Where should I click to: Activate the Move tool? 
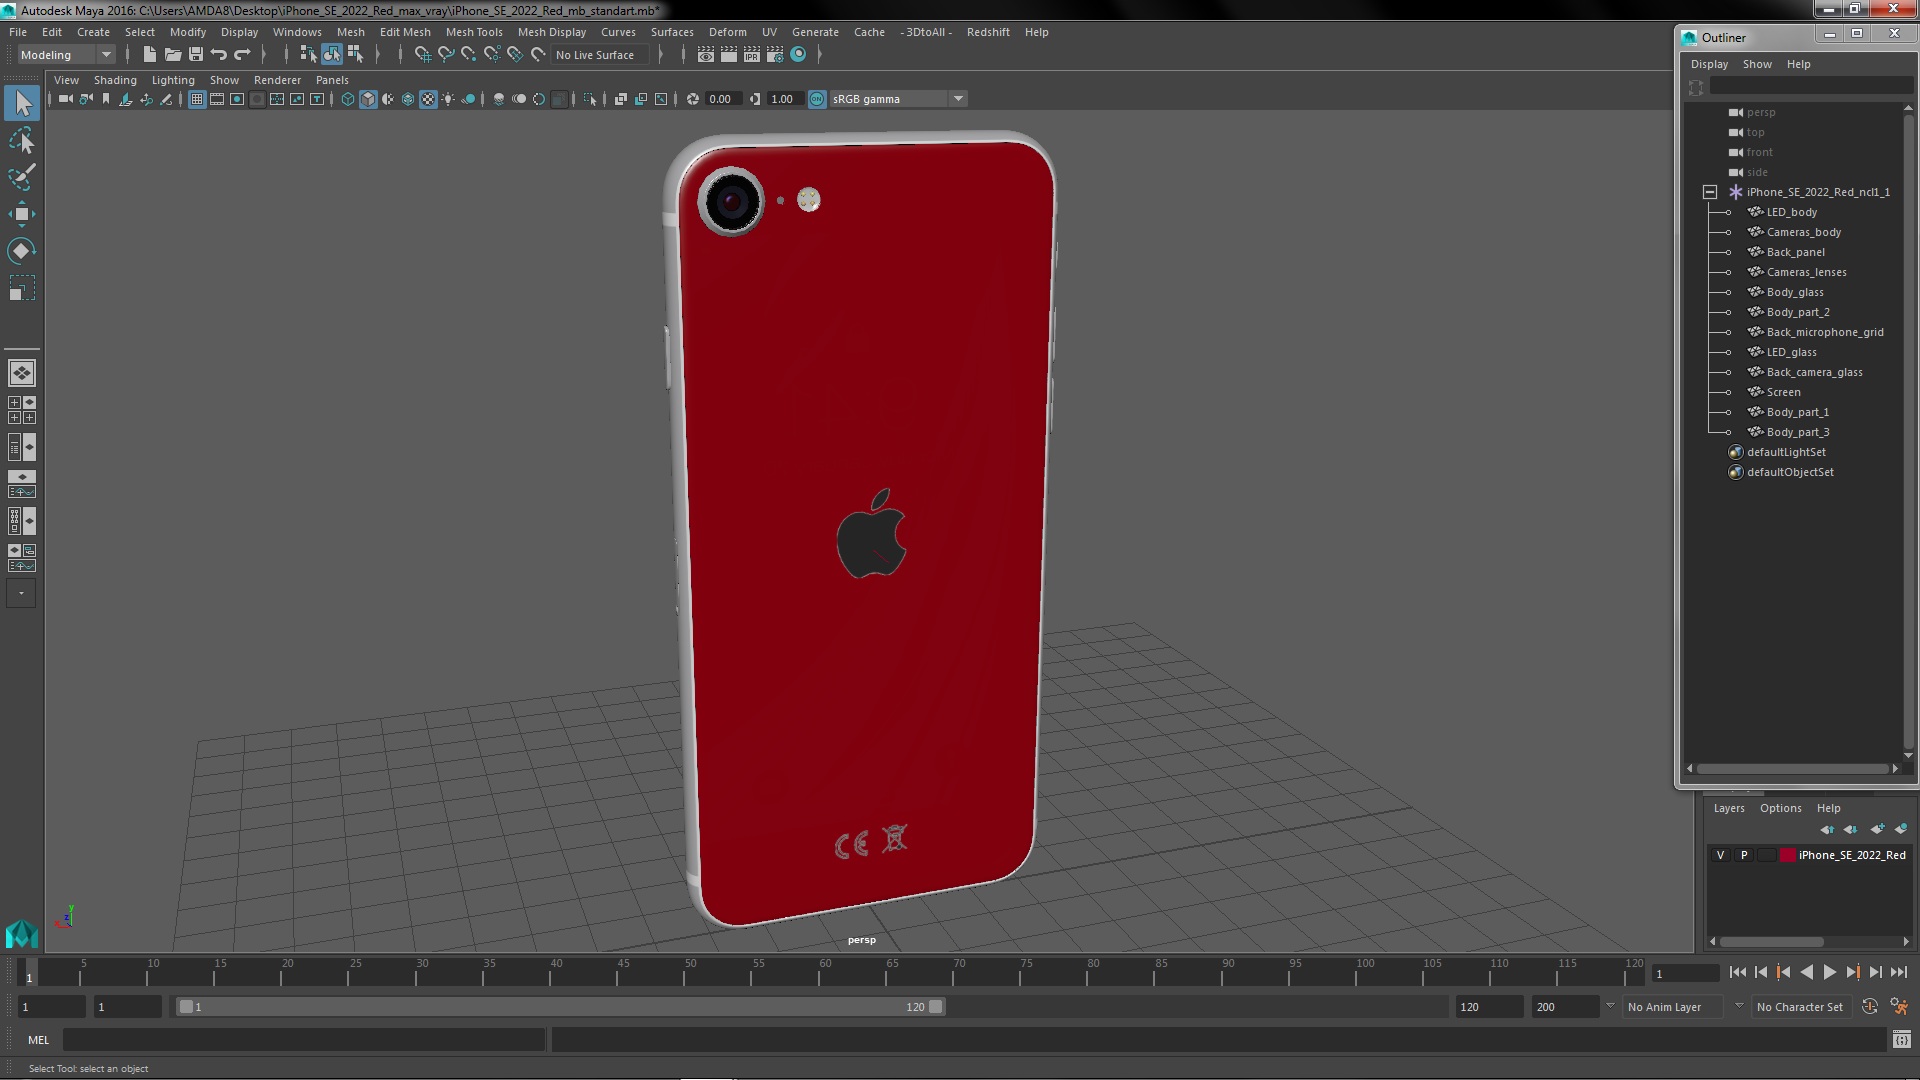[22, 214]
